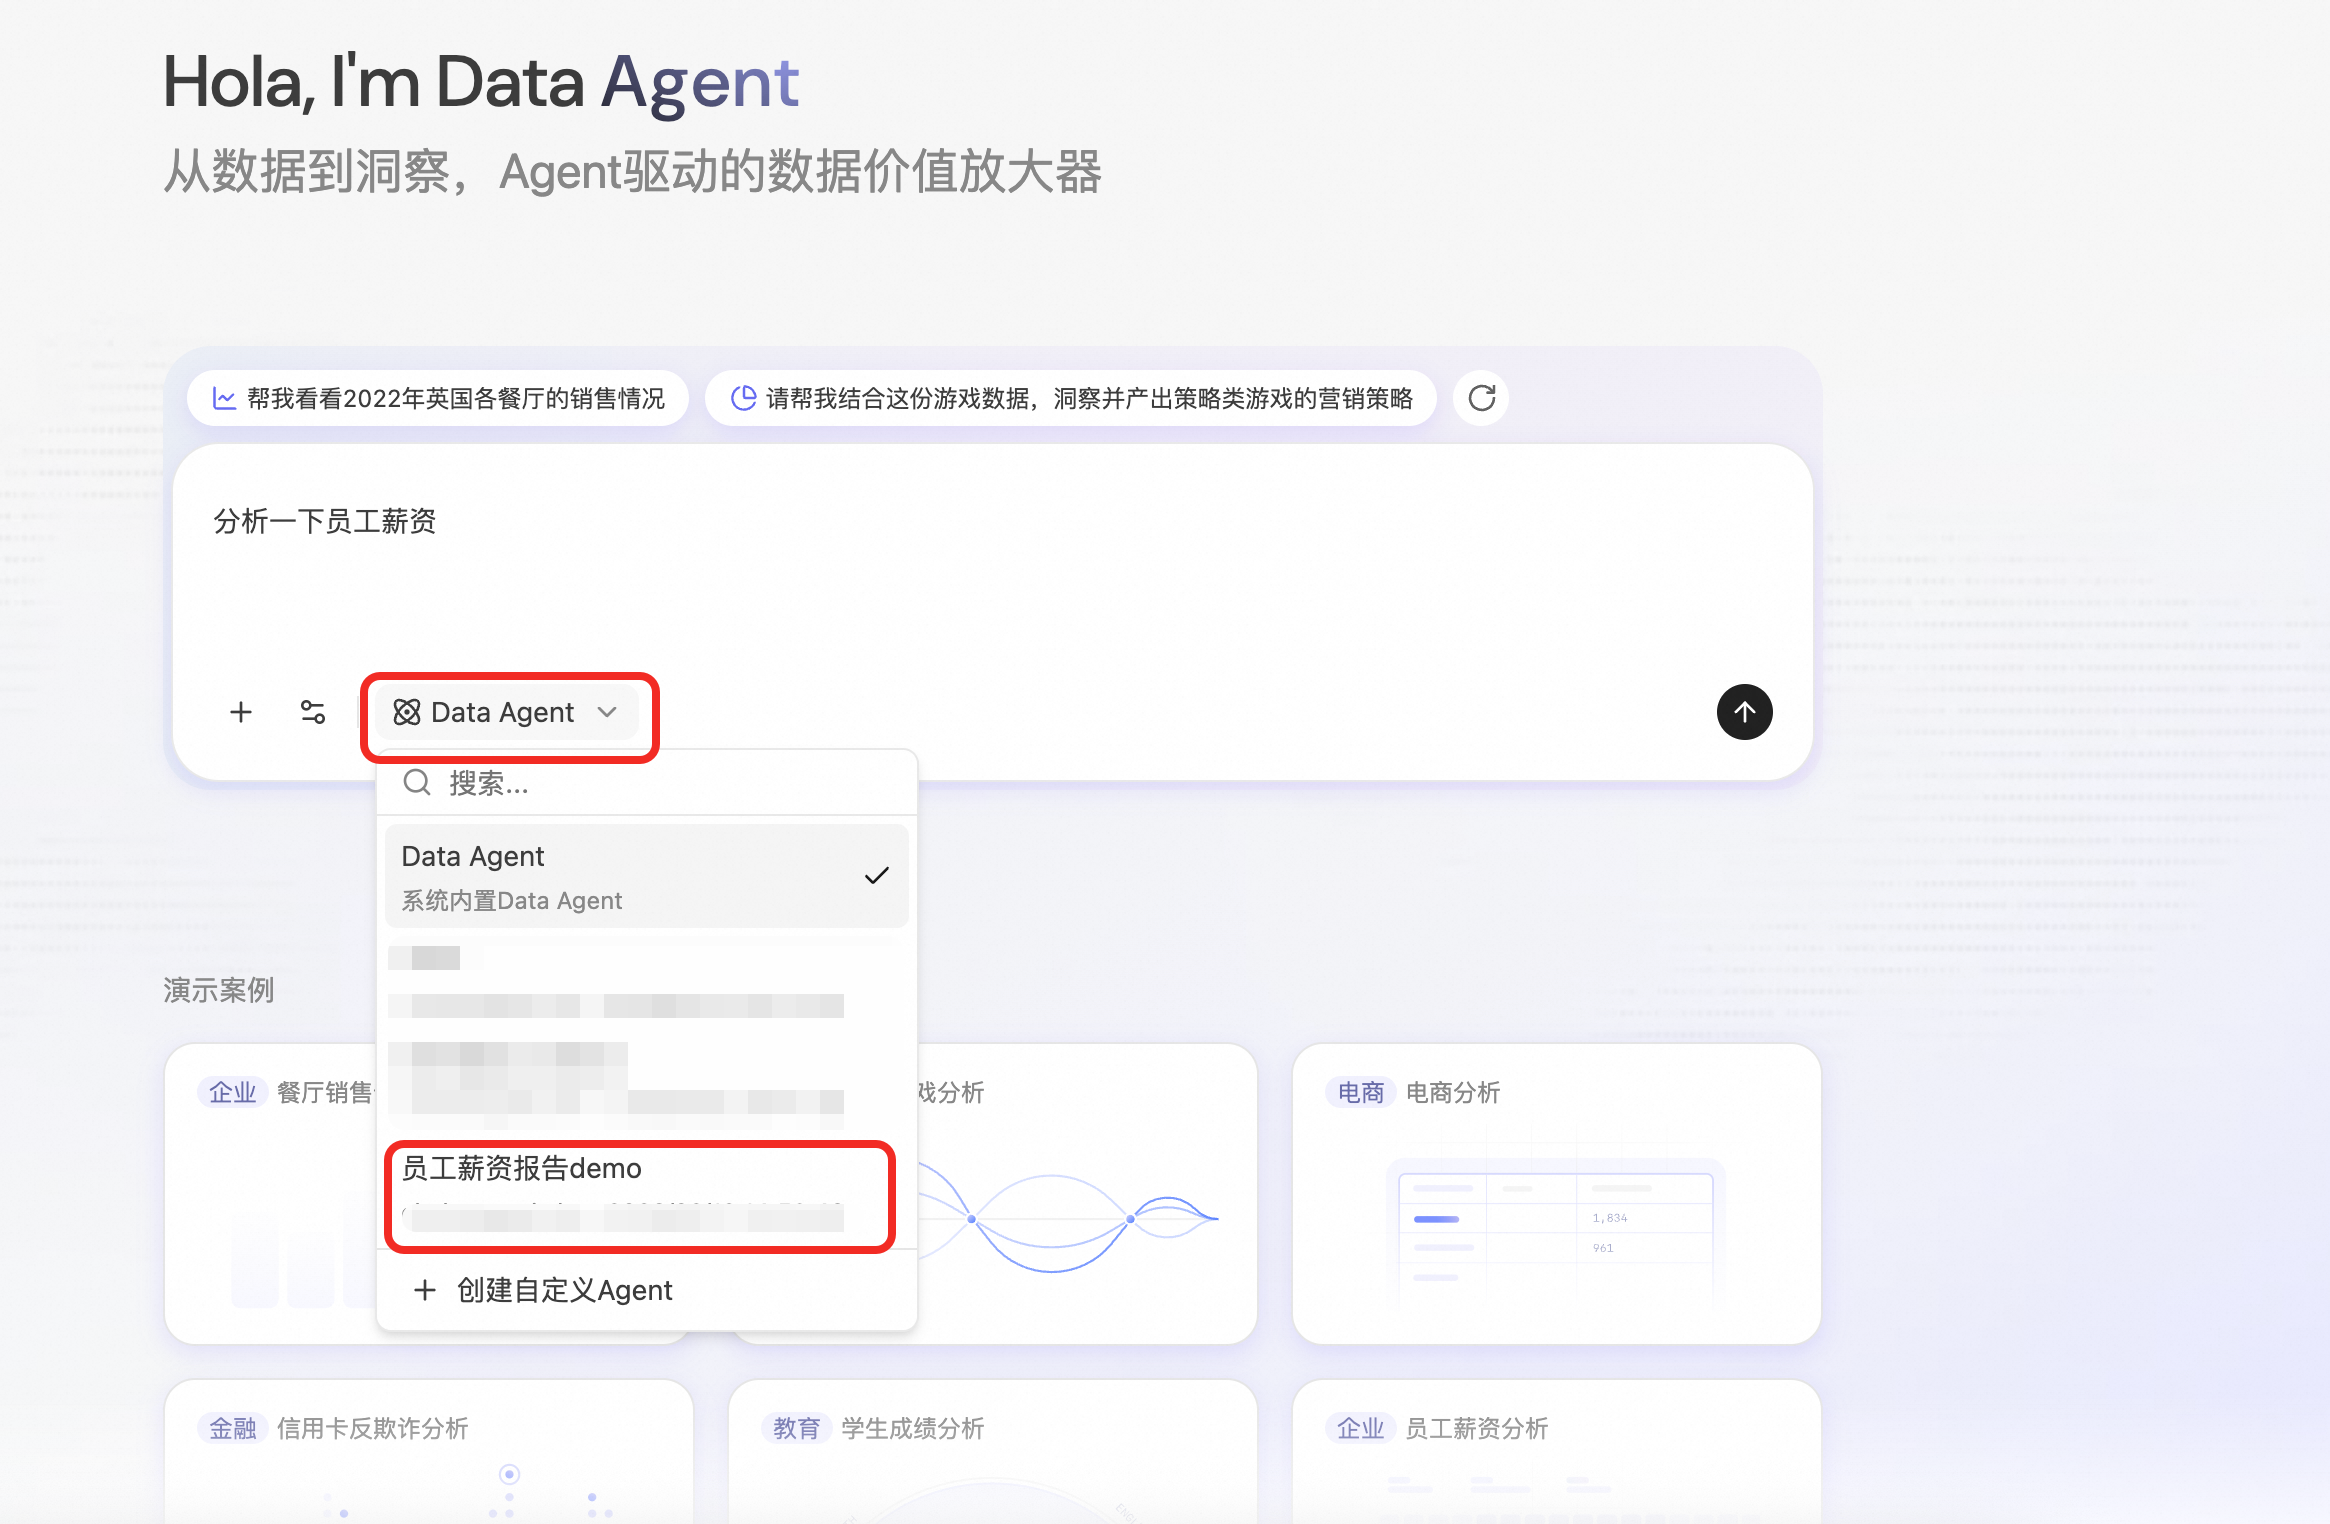Click the checkmark beside Data Agent entry

[x=877, y=874]
